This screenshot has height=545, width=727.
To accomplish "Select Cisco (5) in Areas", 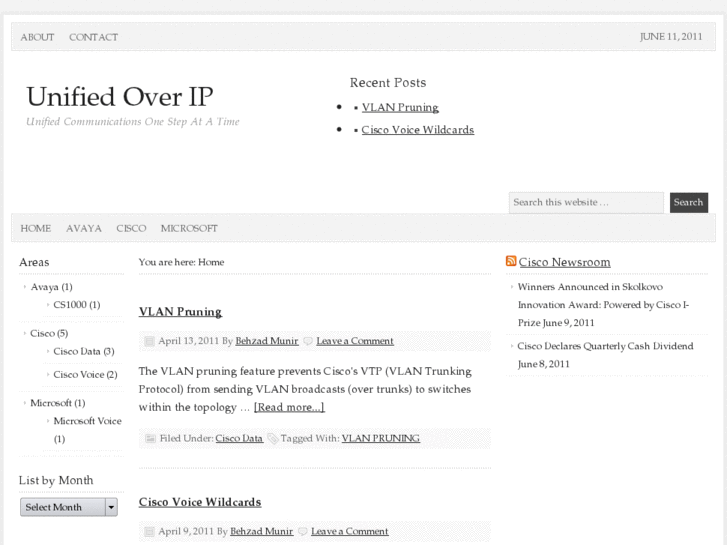I will tap(49, 333).
